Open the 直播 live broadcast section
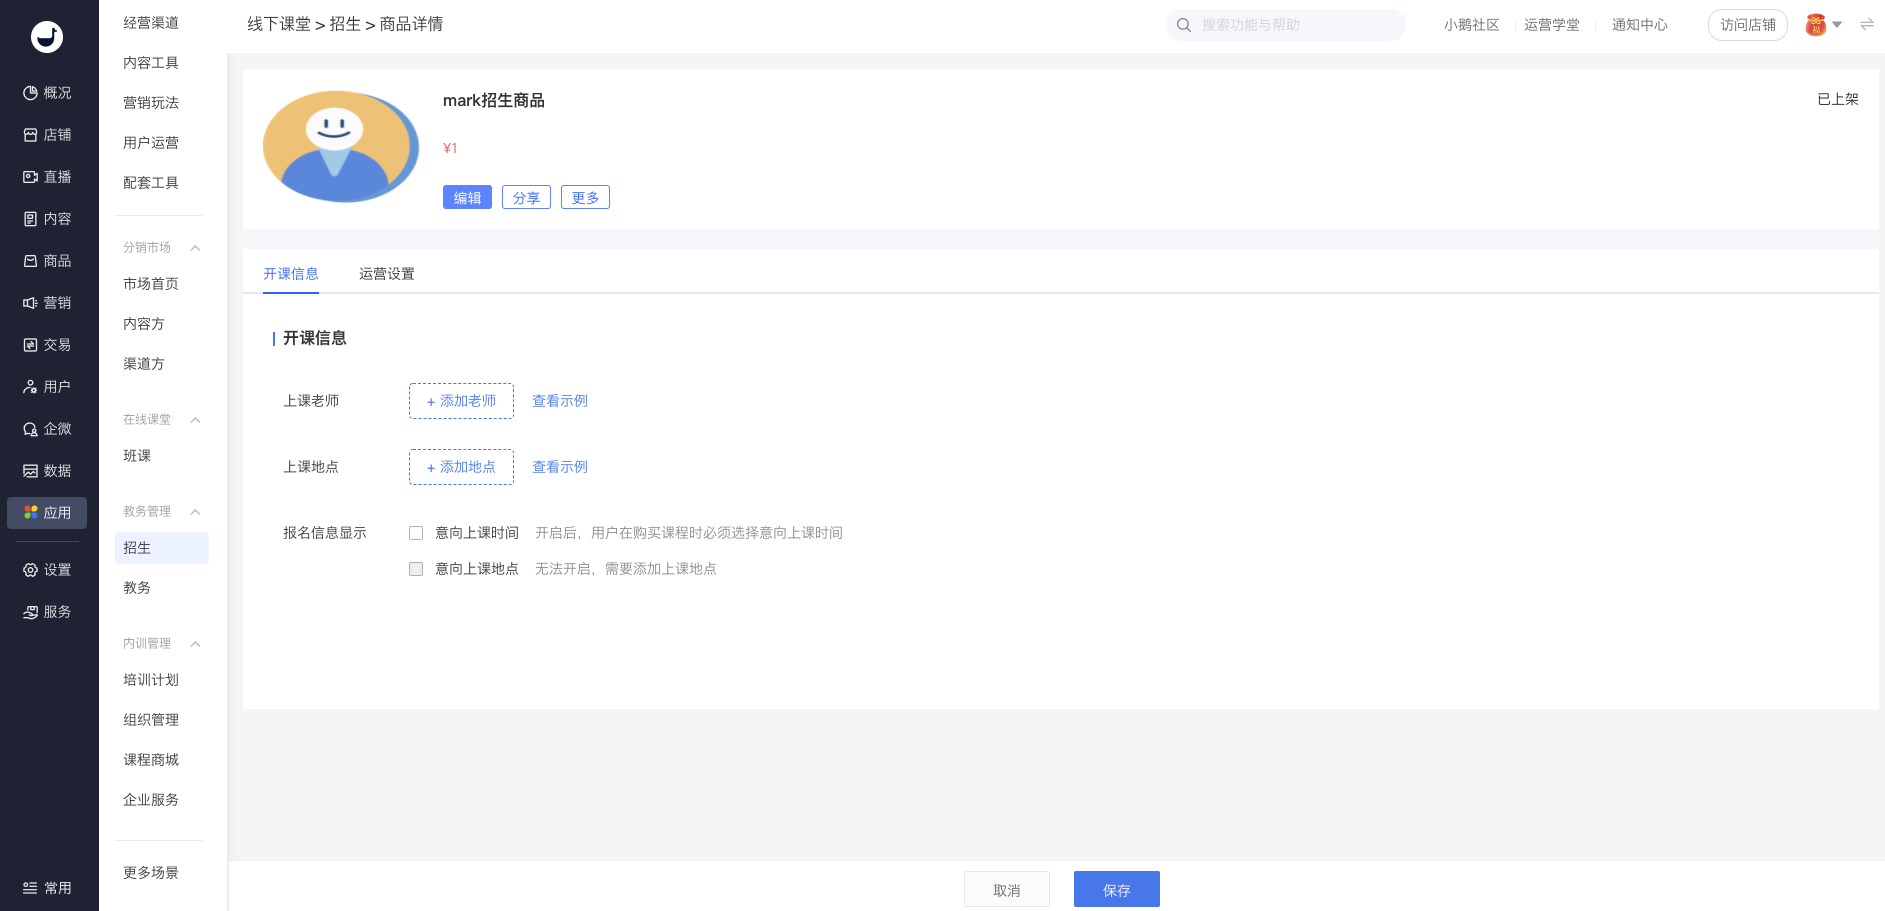Viewport: 1885px width, 911px height. point(47,177)
